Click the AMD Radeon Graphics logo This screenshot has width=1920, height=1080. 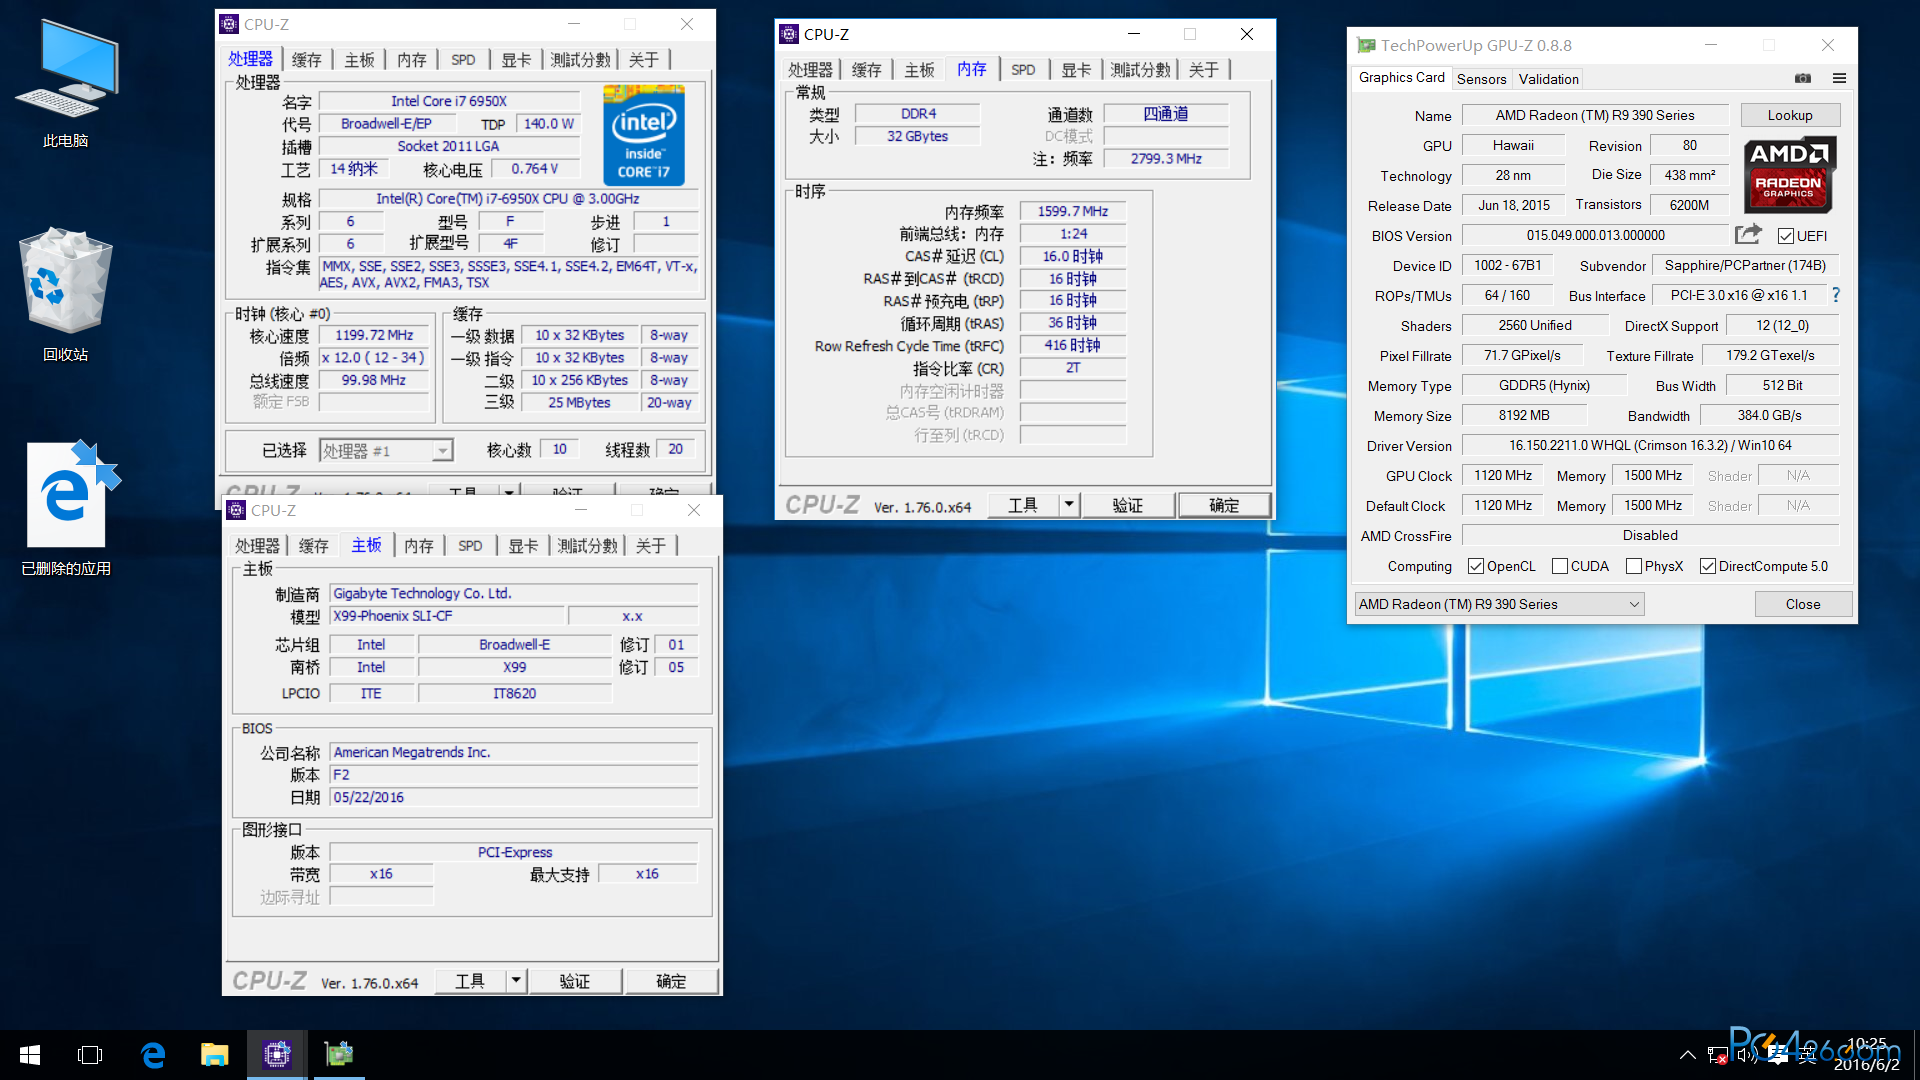coord(1789,175)
